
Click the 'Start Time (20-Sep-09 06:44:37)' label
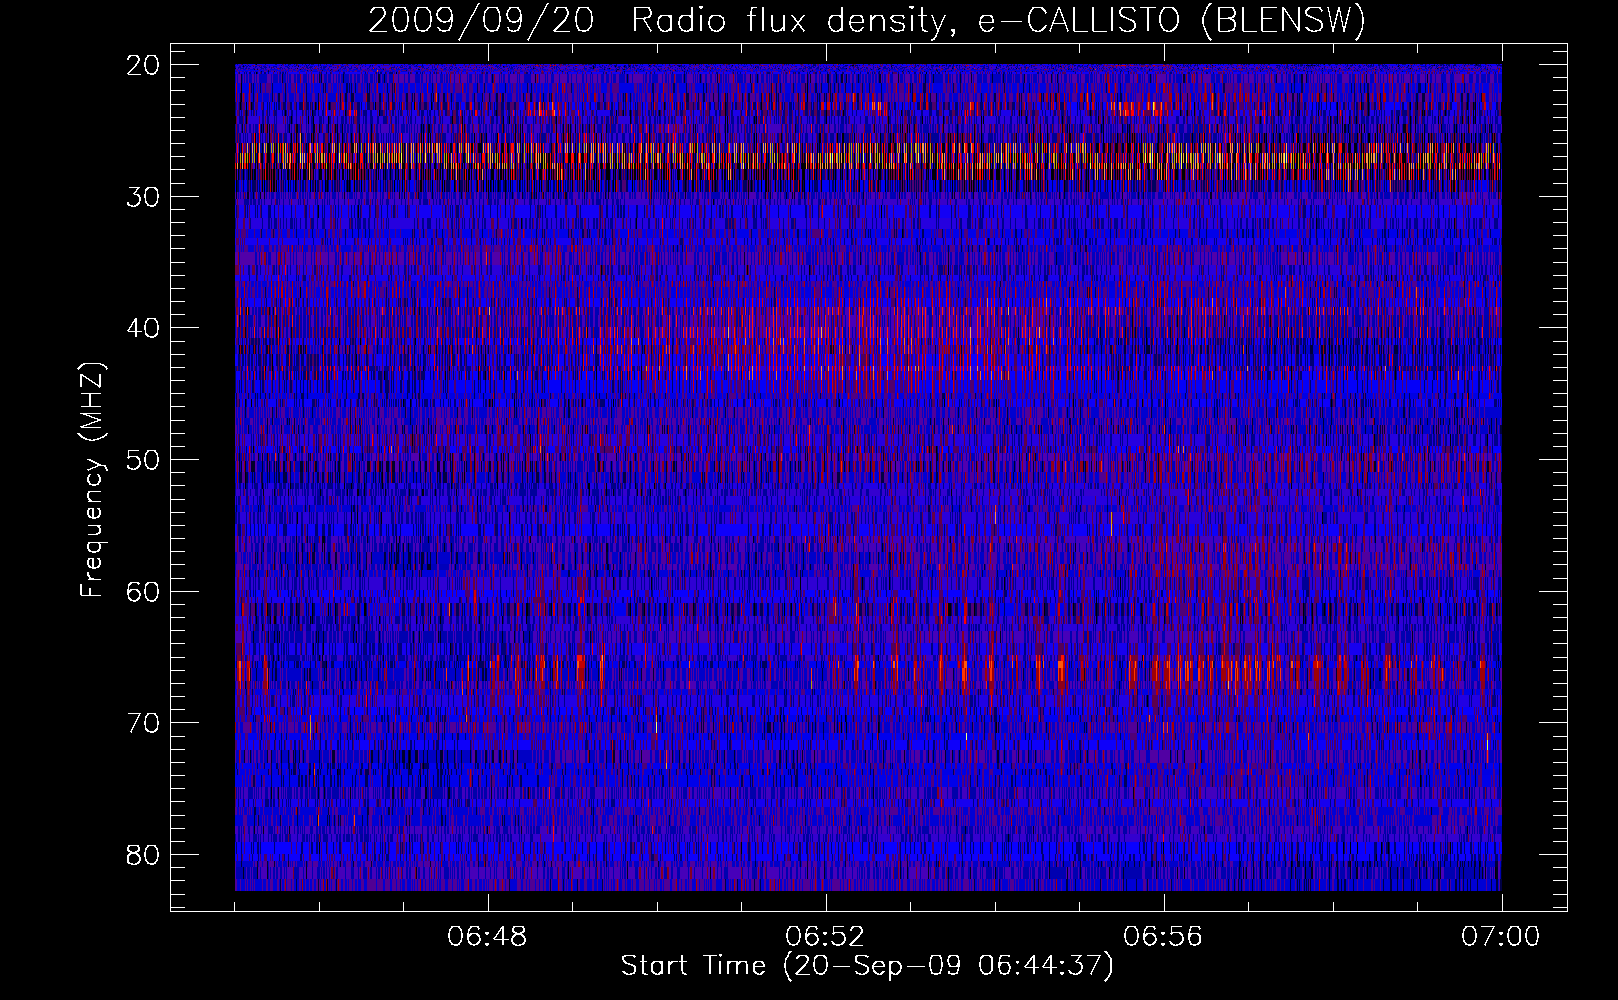point(867,966)
